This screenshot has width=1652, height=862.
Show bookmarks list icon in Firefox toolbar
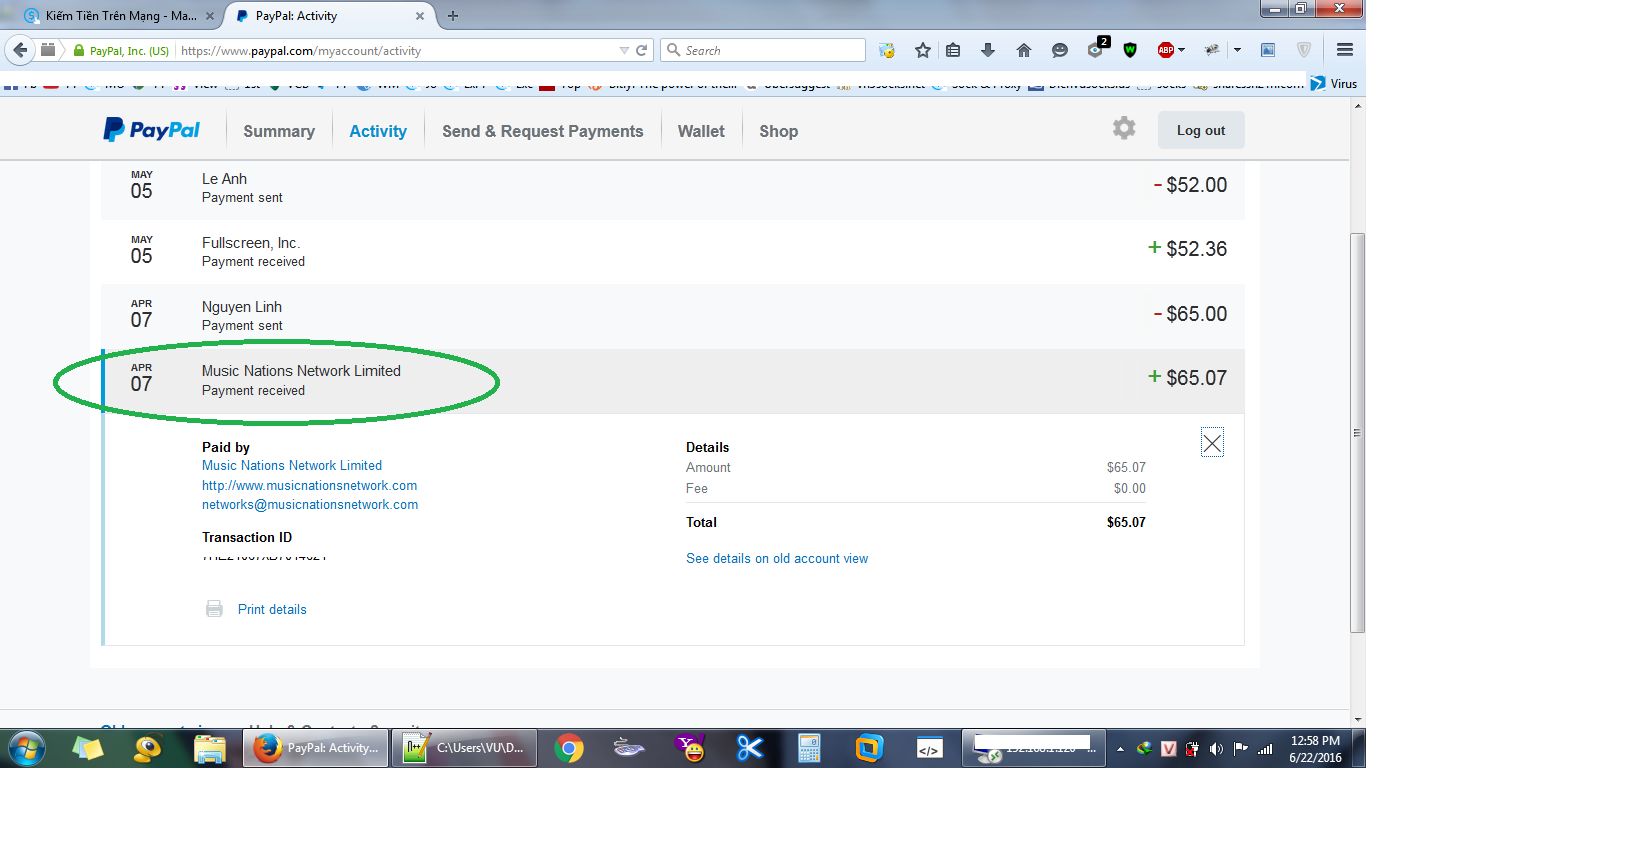953,50
